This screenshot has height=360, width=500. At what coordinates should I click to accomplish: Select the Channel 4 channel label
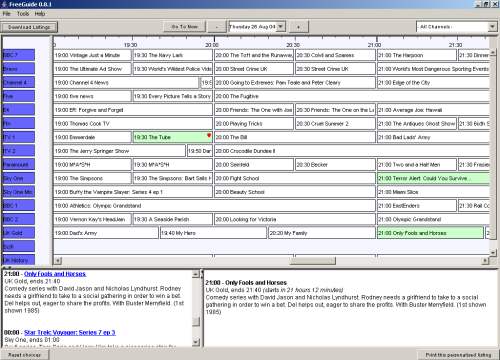click(19, 82)
